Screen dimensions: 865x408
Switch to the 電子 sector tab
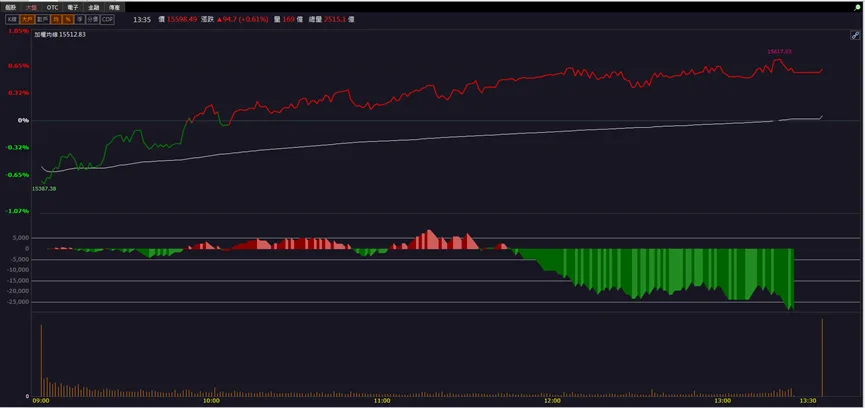pyautogui.click(x=73, y=8)
